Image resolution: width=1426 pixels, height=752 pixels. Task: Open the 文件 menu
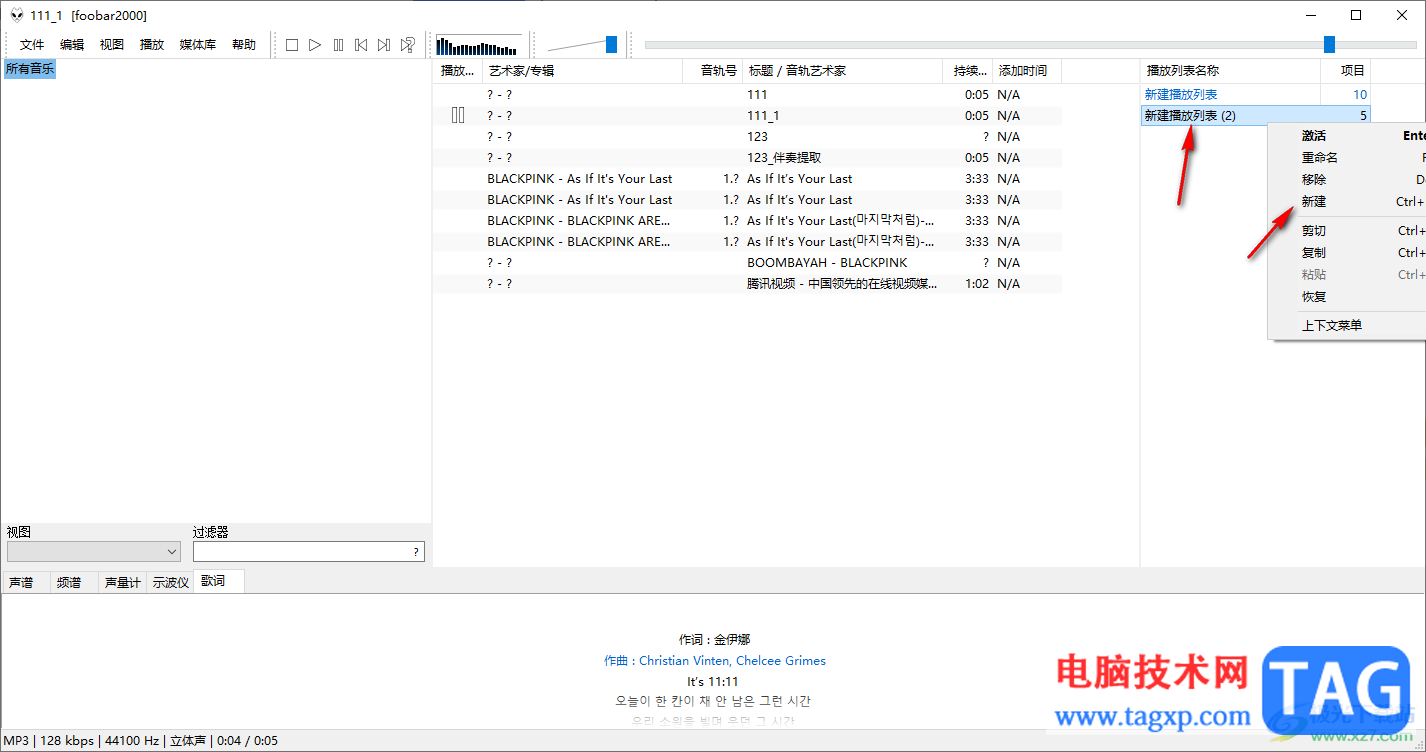pos(32,45)
